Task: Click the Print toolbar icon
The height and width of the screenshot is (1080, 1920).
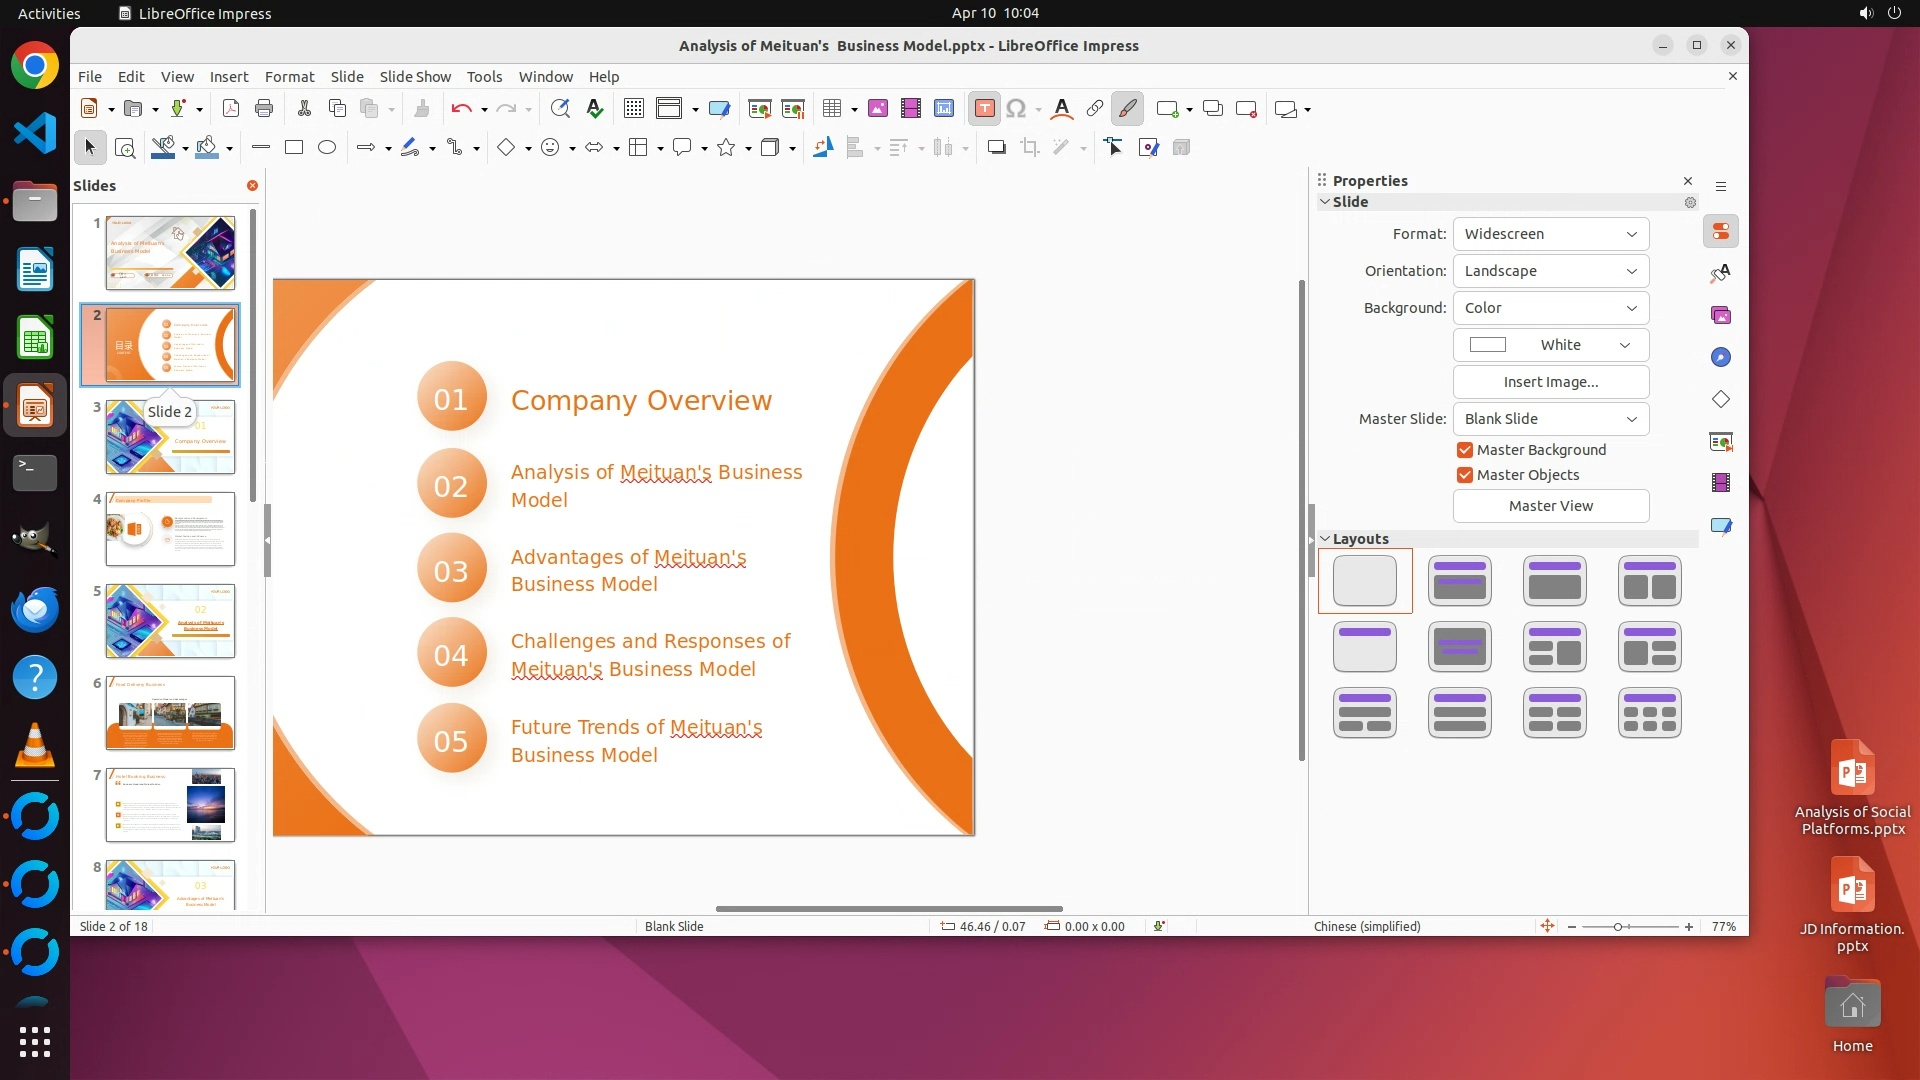Action: (264, 109)
